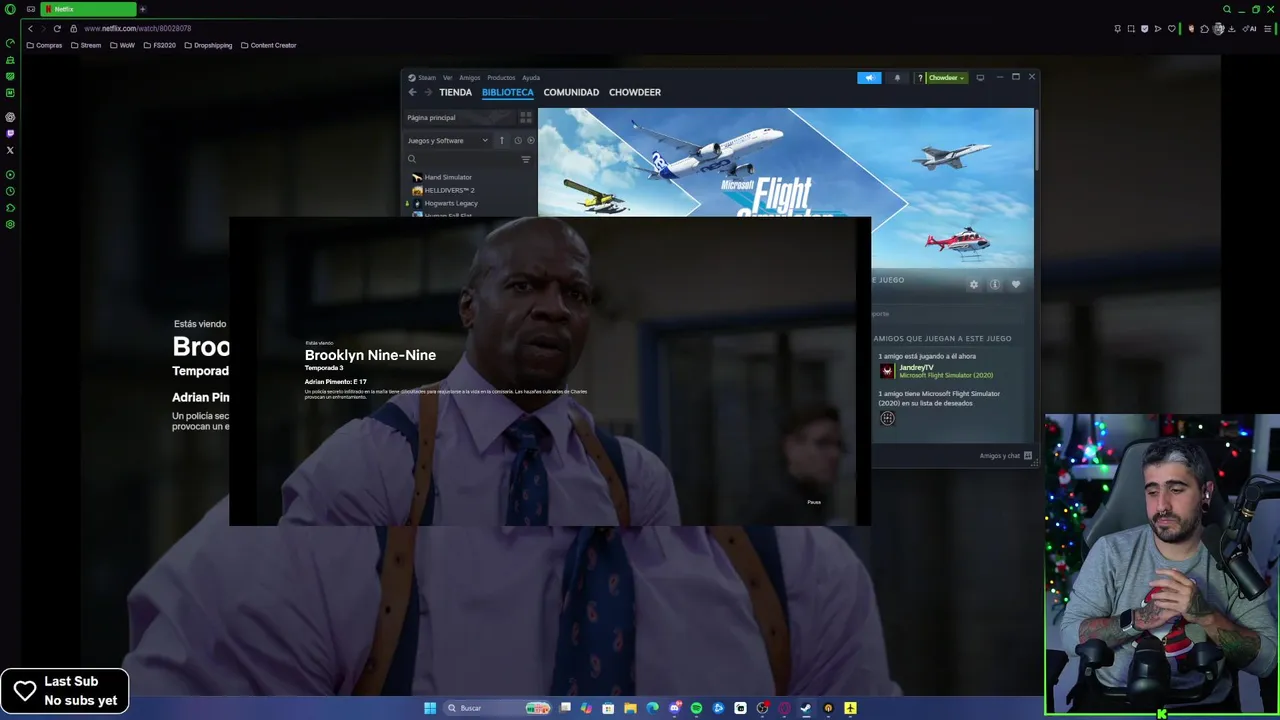Filter Steam library by recent activity clock

click(518, 141)
